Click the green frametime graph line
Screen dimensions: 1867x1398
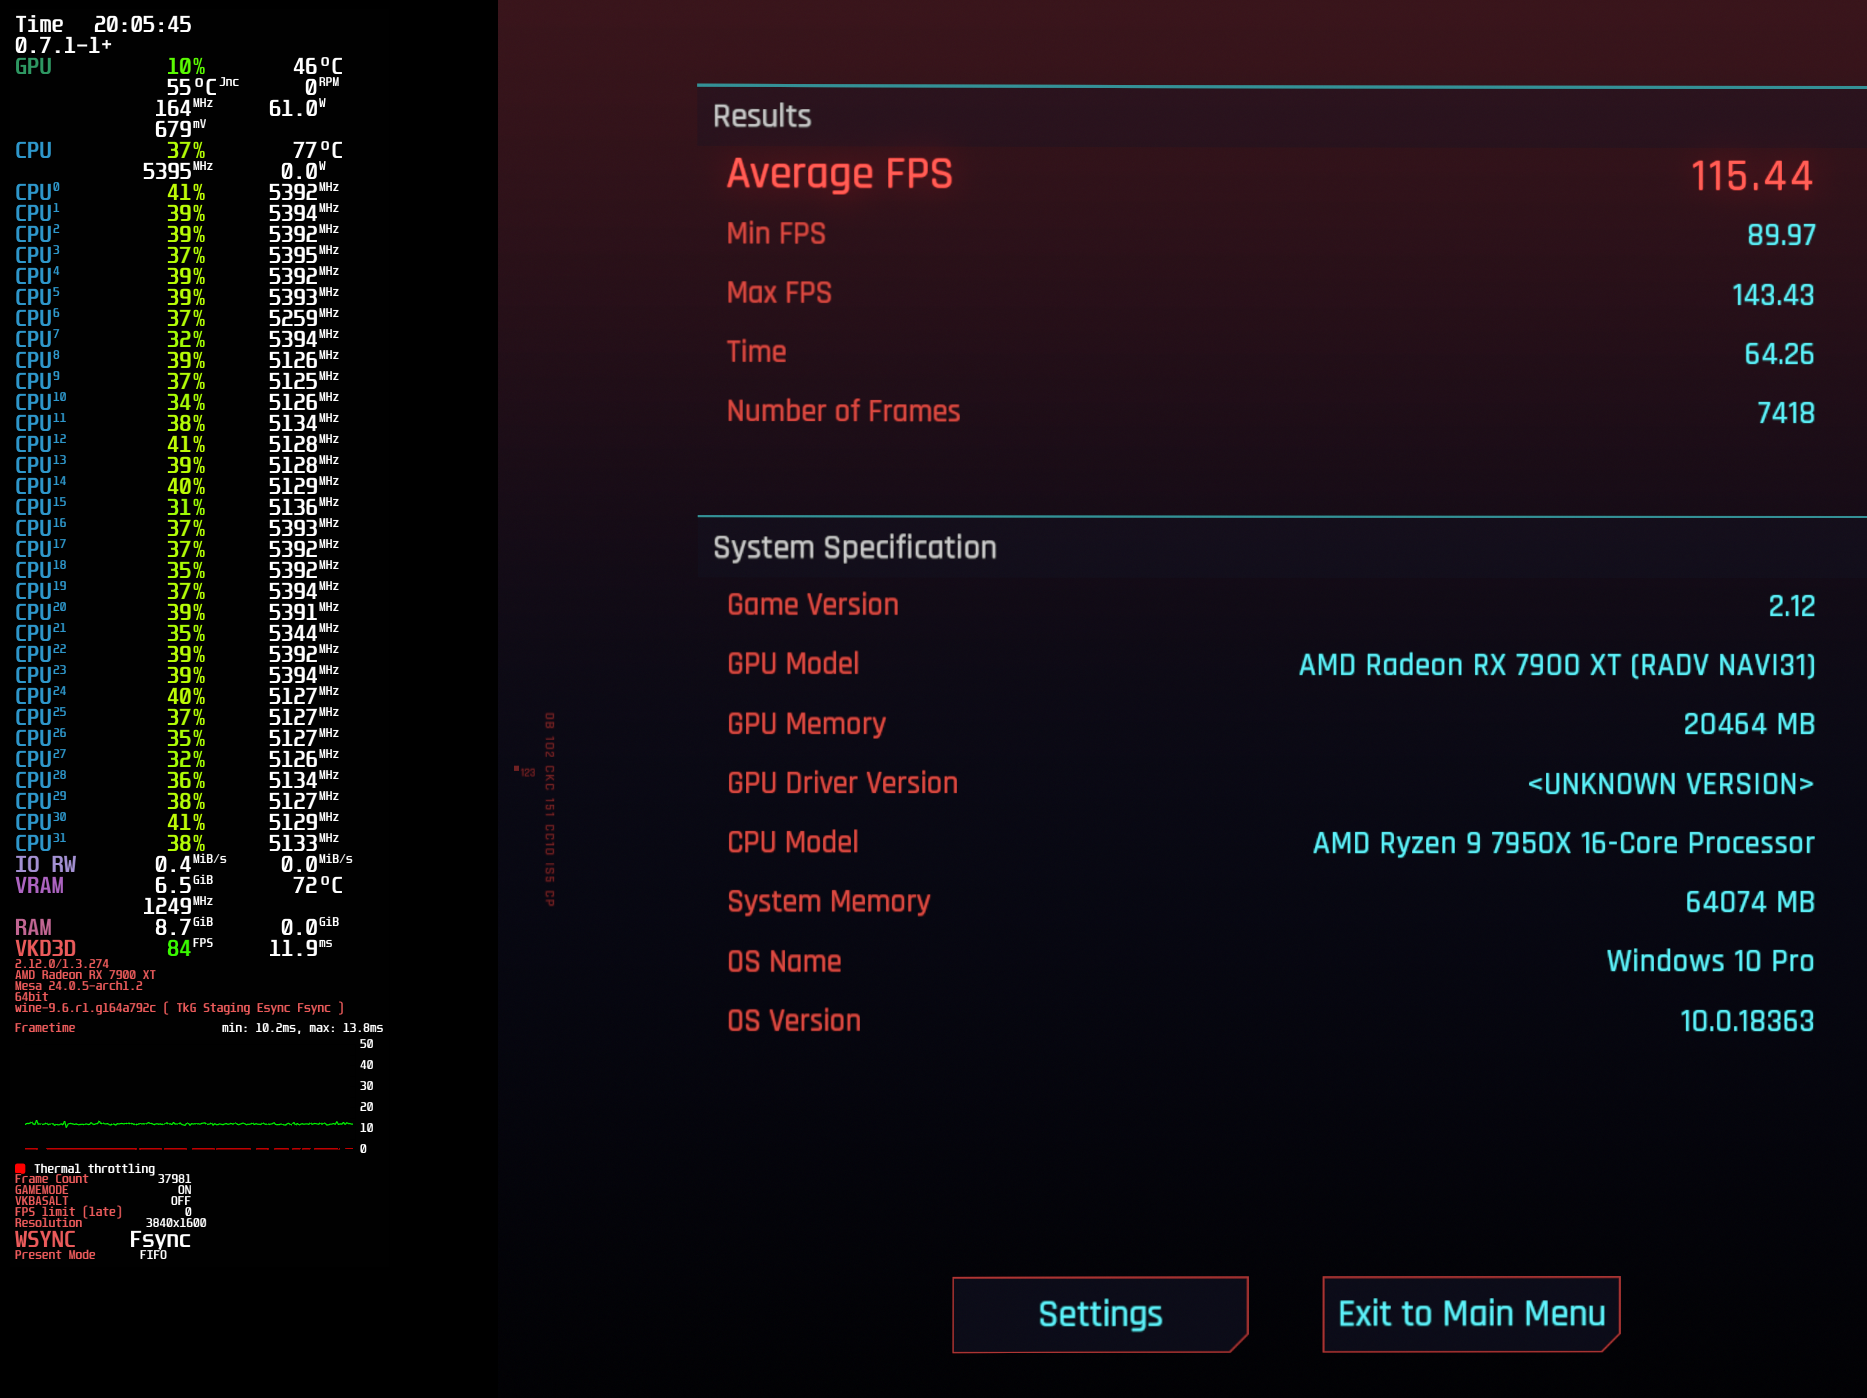point(188,1124)
